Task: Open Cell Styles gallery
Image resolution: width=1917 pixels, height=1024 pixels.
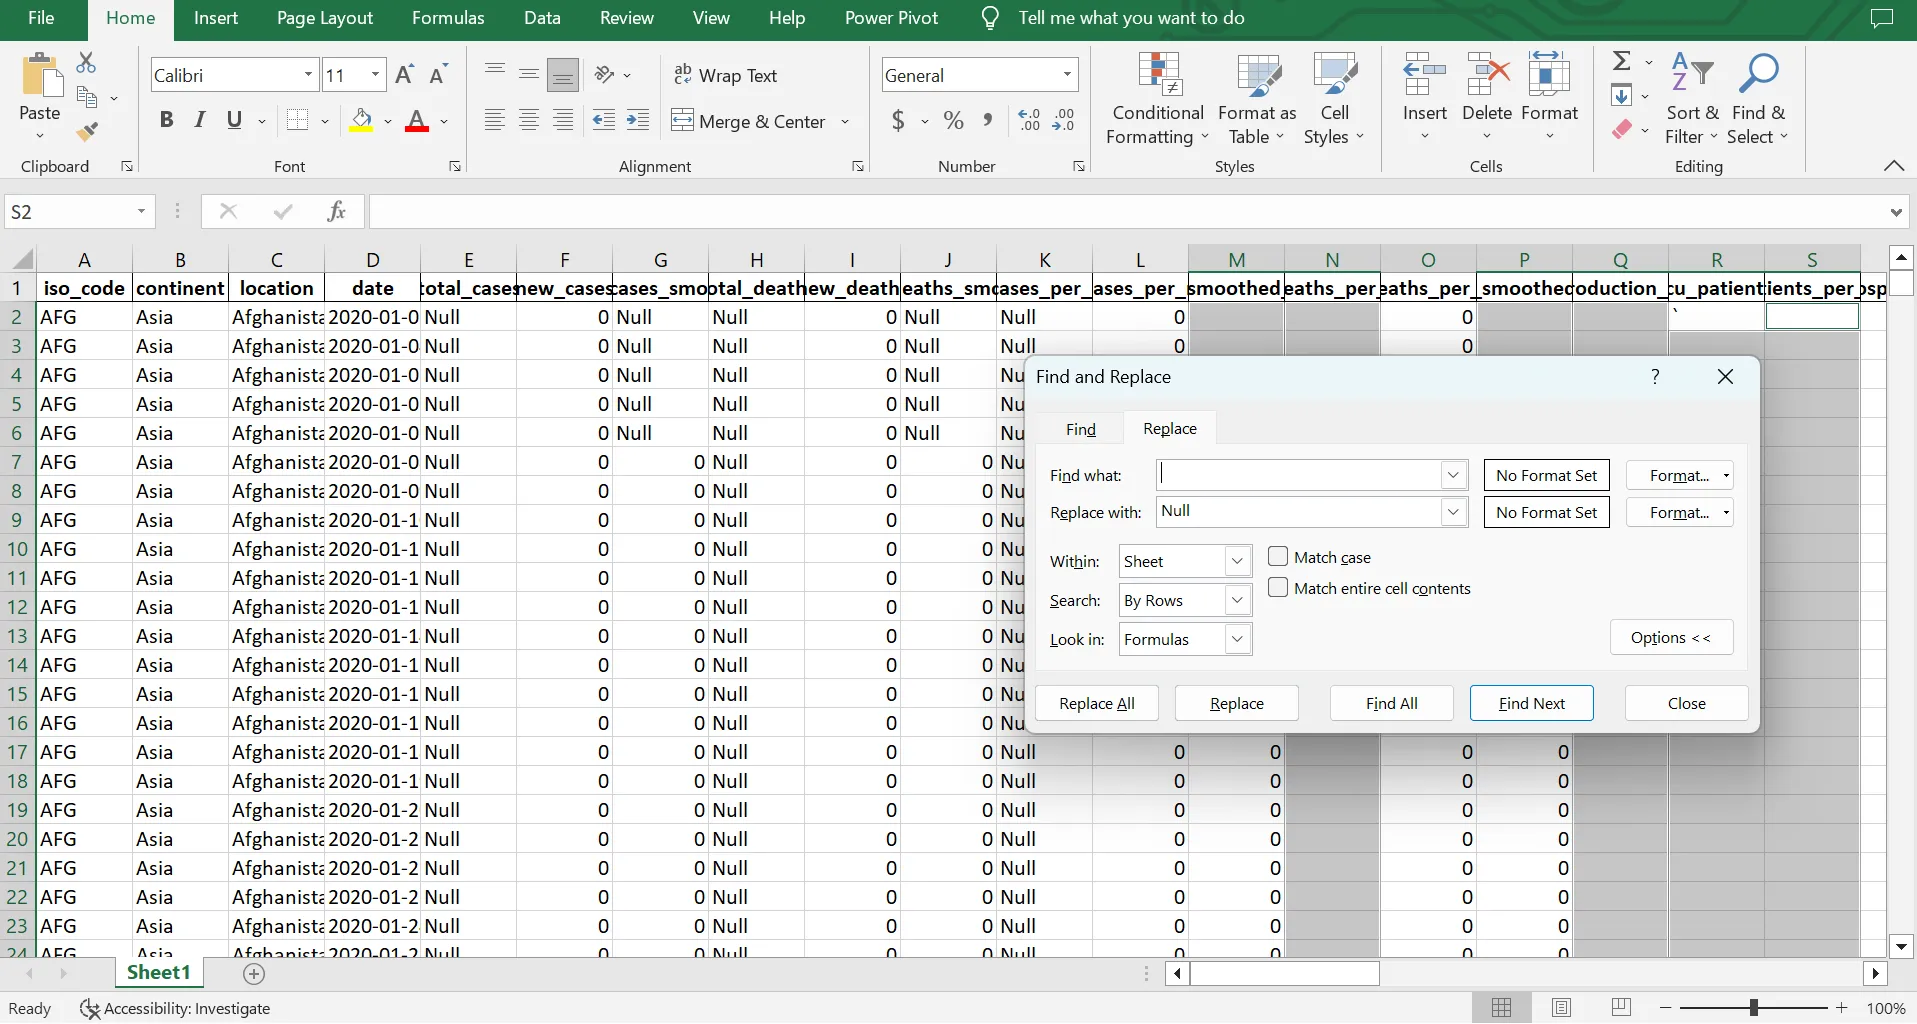Action: click(1334, 99)
